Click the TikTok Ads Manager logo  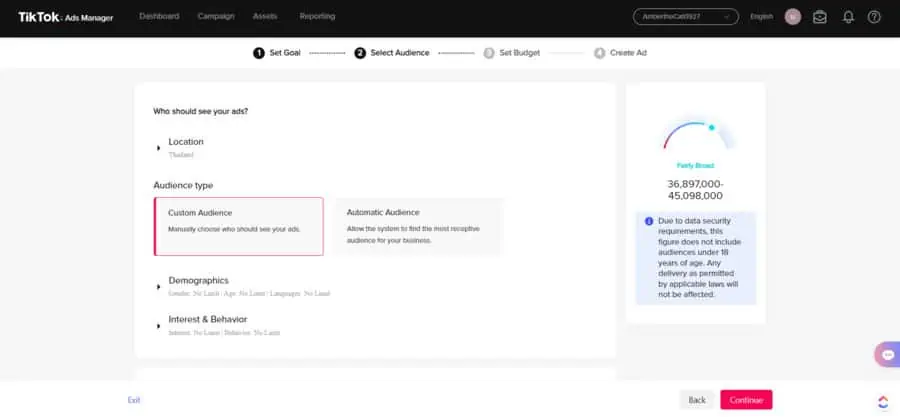click(x=65, y=17)
